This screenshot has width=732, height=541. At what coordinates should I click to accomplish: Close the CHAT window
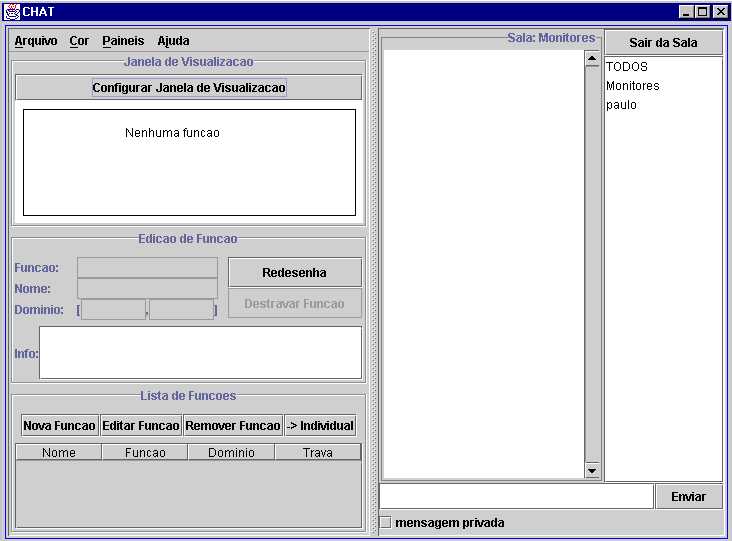point(720,12)
